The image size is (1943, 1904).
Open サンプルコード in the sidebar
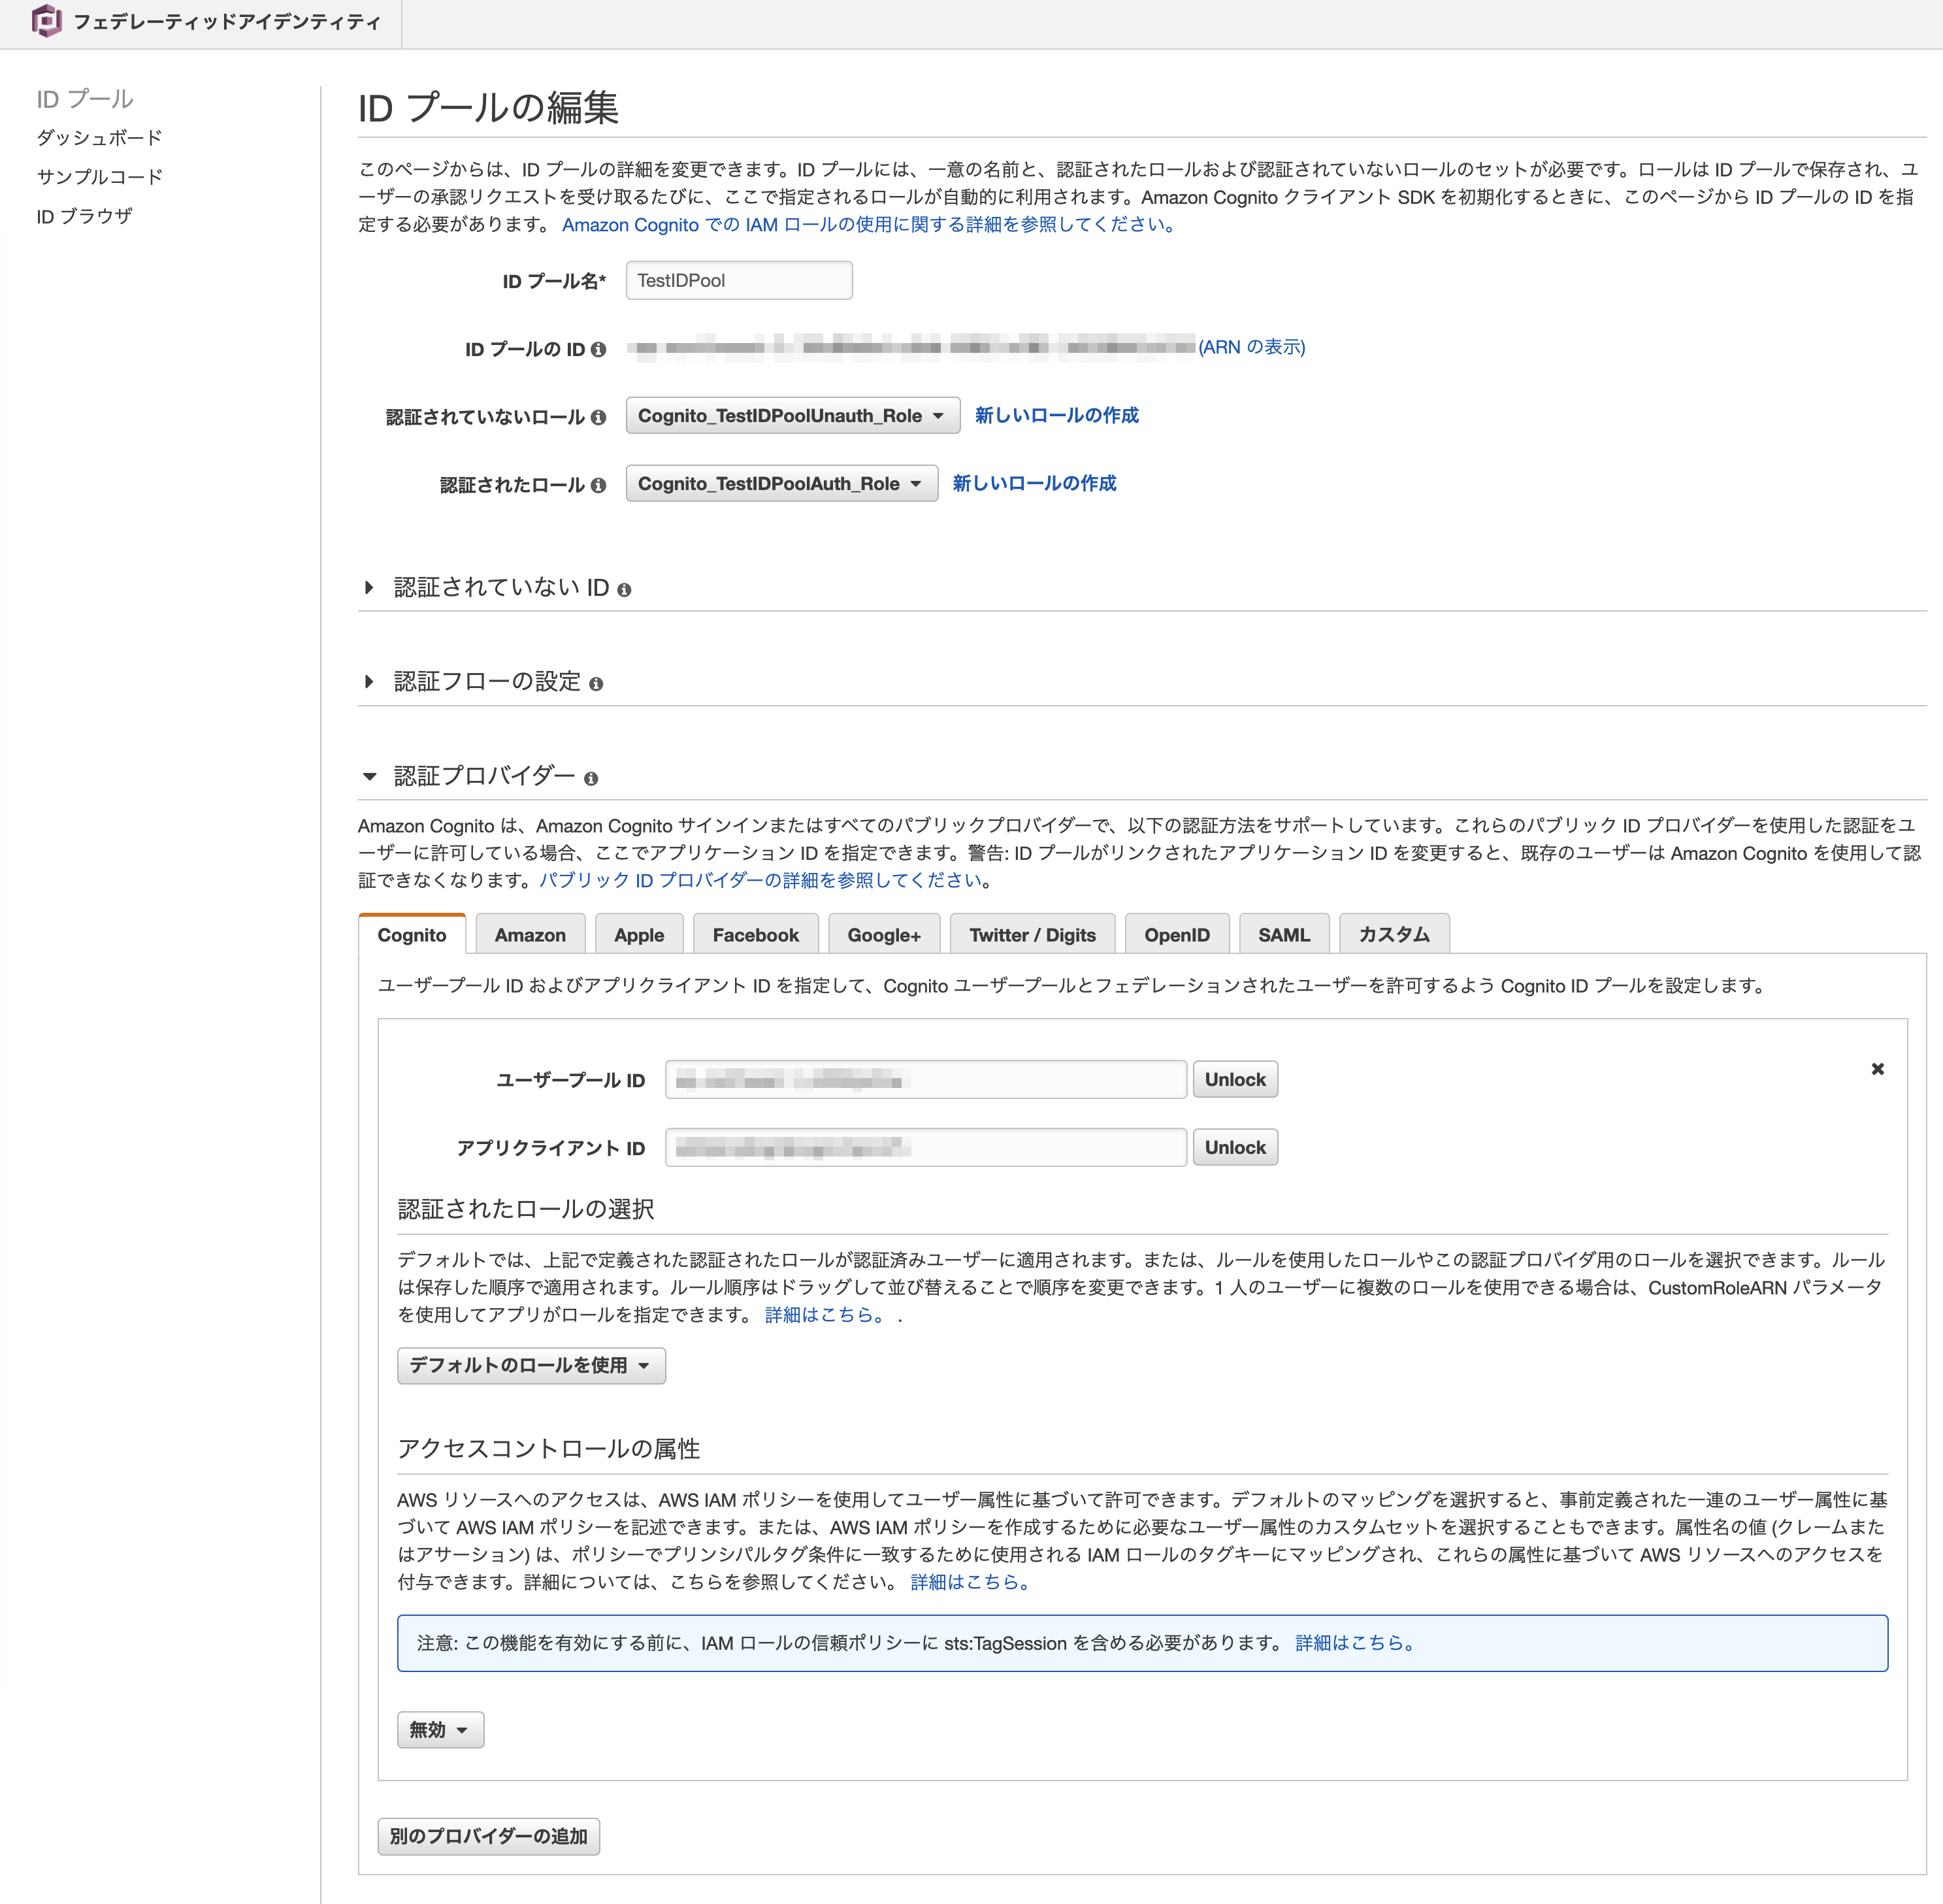[99, 177]
